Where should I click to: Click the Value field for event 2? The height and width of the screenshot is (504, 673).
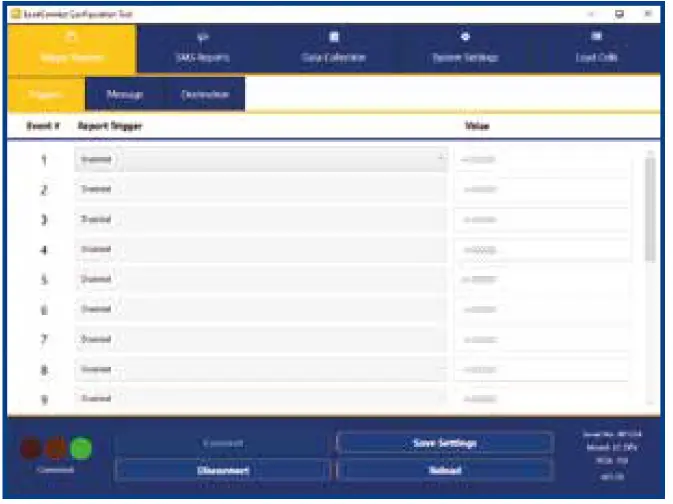point(543,189)
